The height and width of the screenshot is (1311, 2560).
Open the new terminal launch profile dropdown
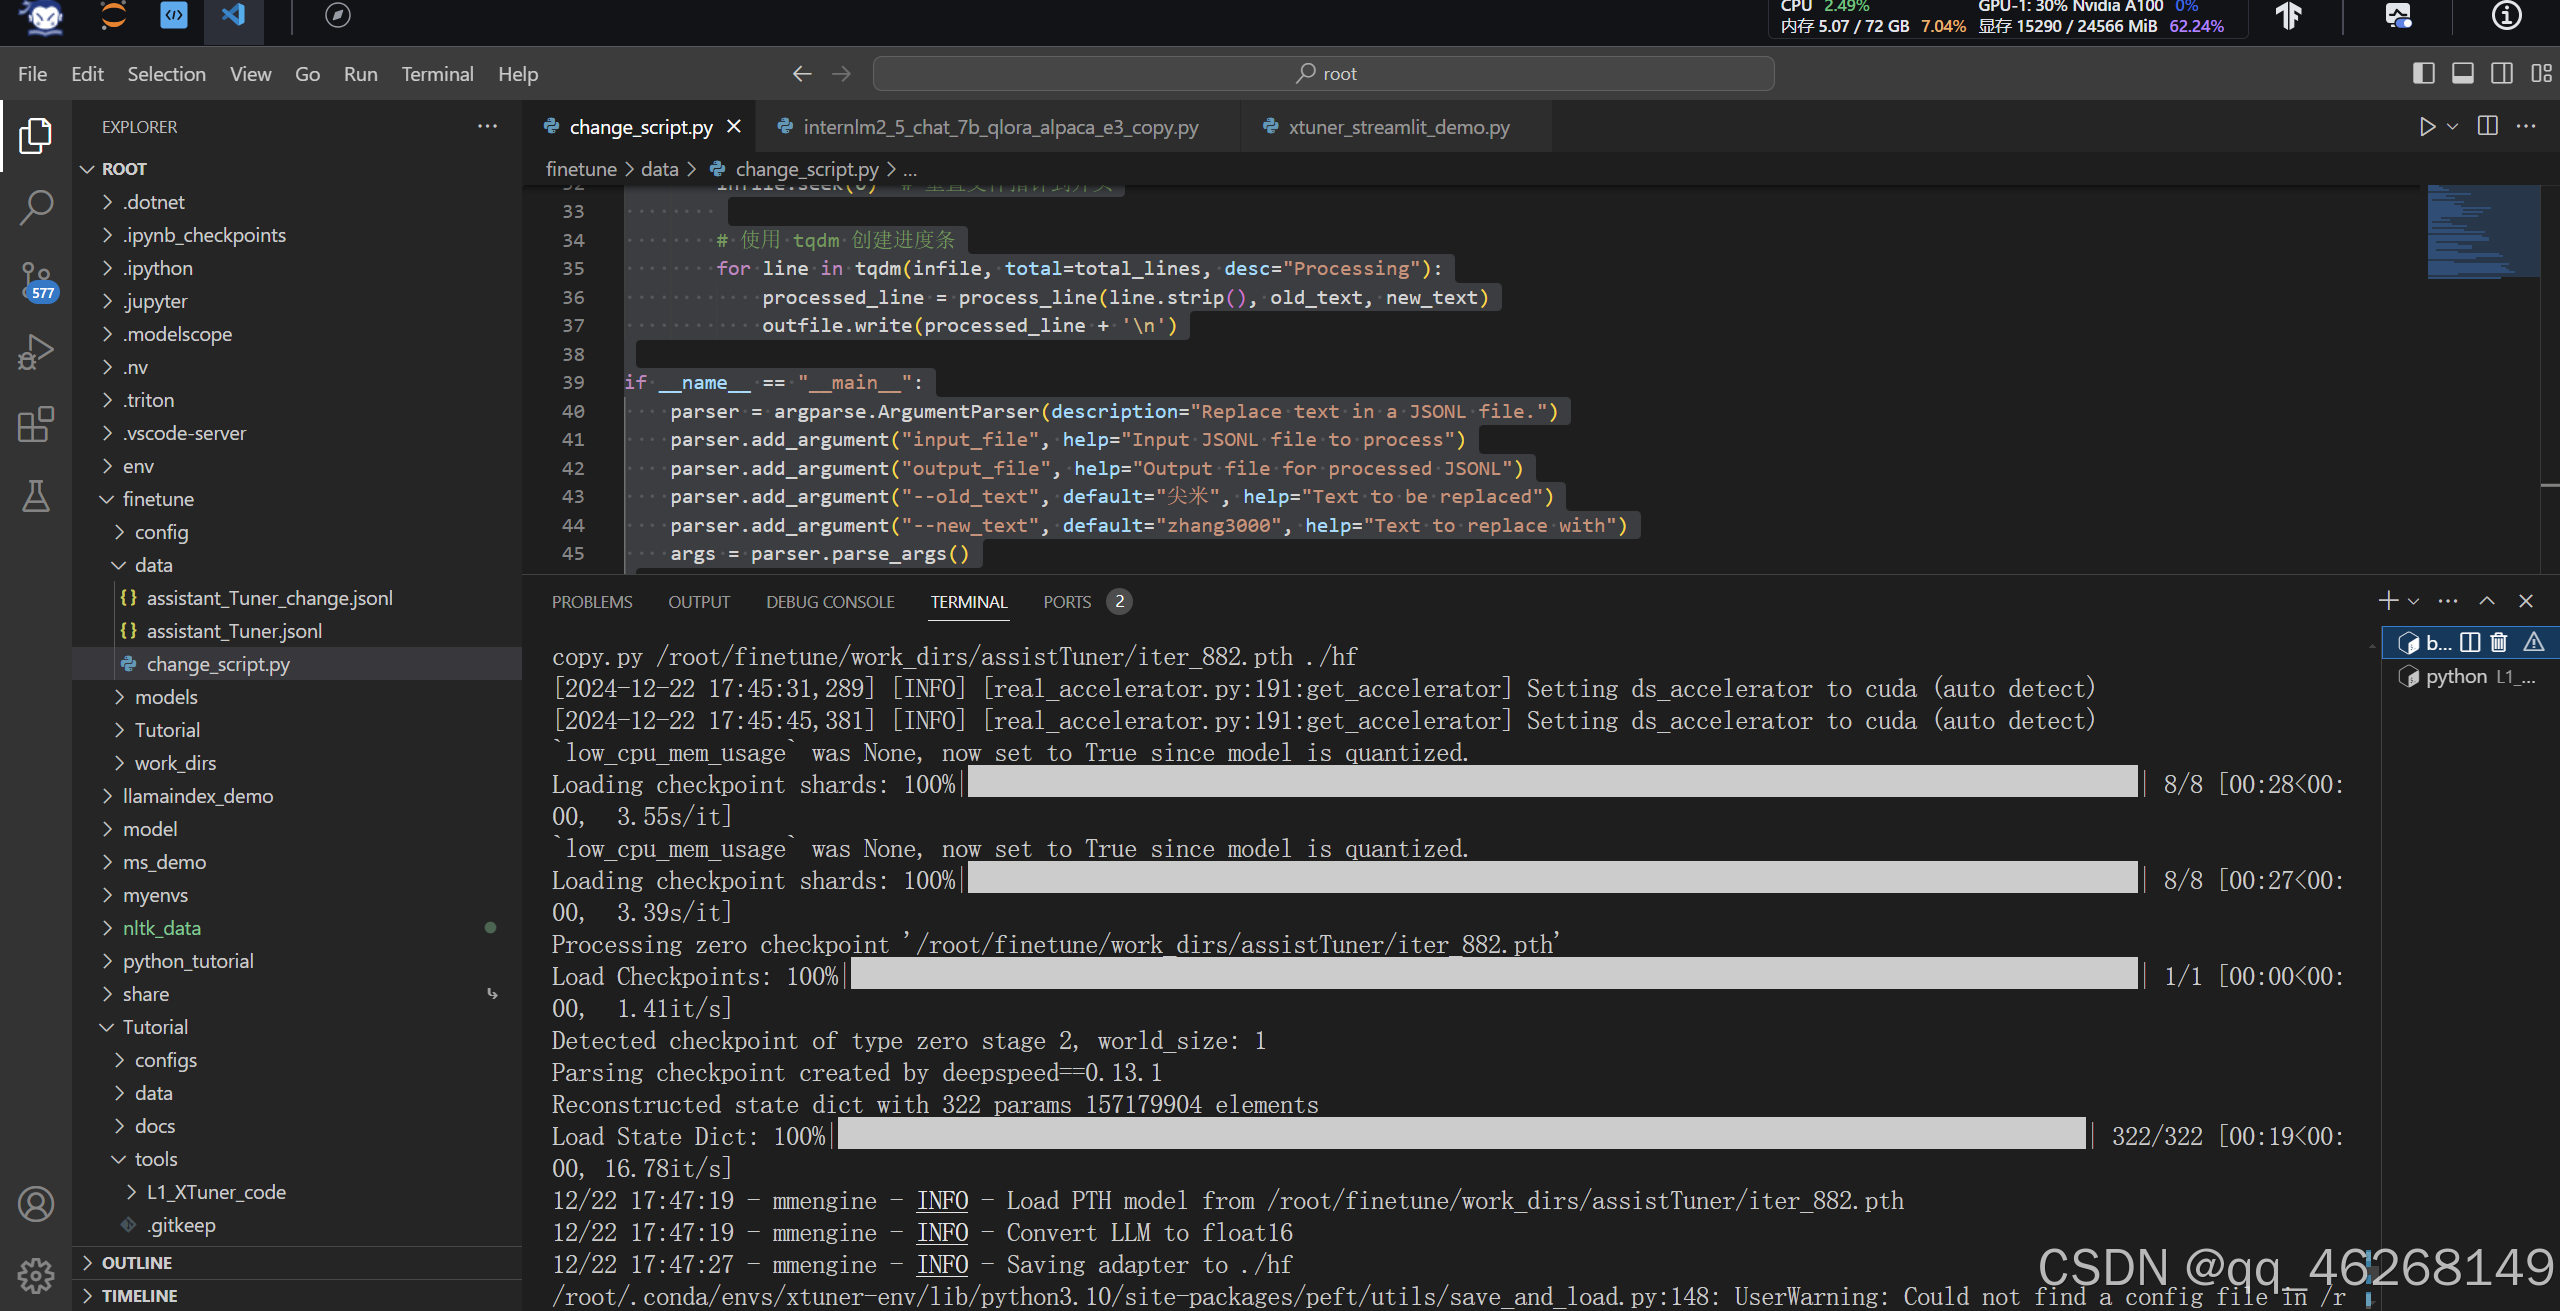pyautogui.click(x=2414, y=601)
